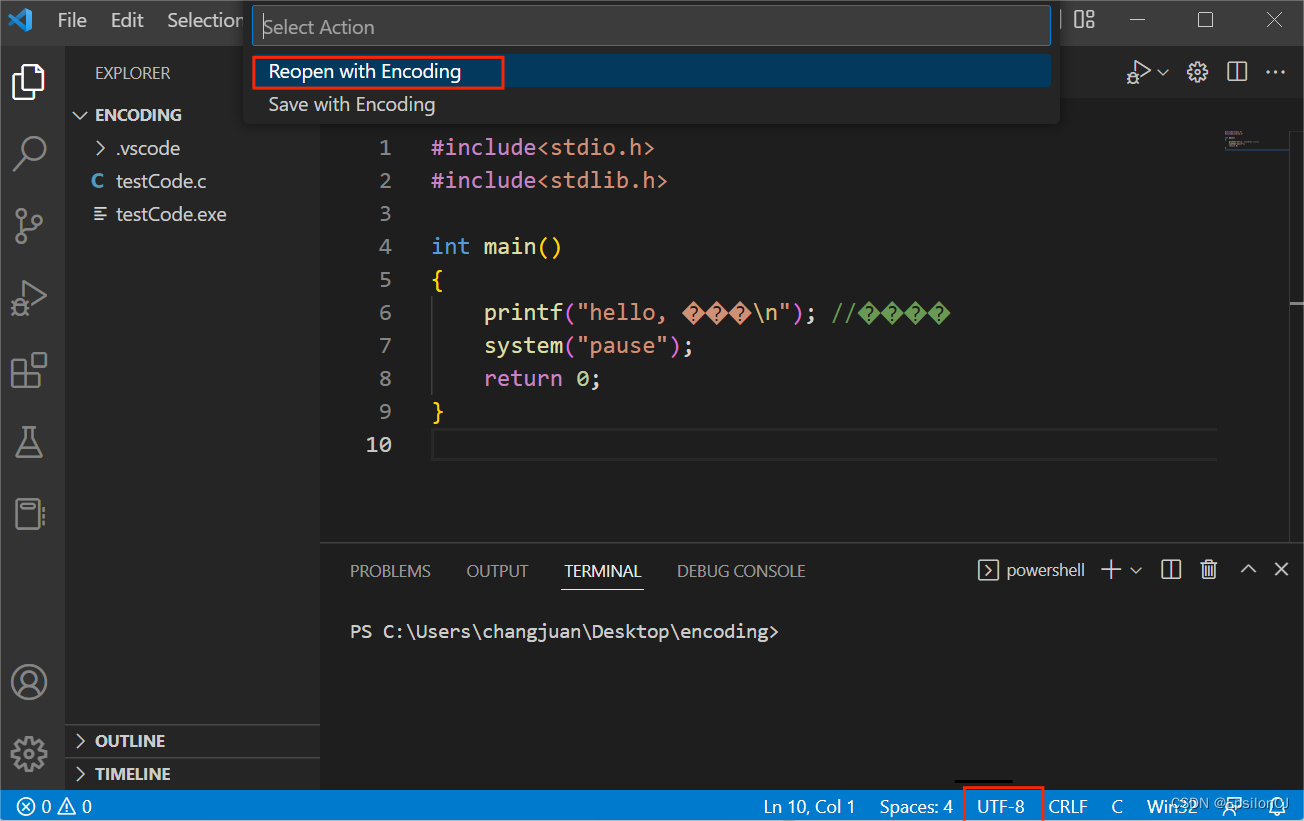Click the system("pause"); line
This screenshot has width=1304, height=821.
coord(588,346)
